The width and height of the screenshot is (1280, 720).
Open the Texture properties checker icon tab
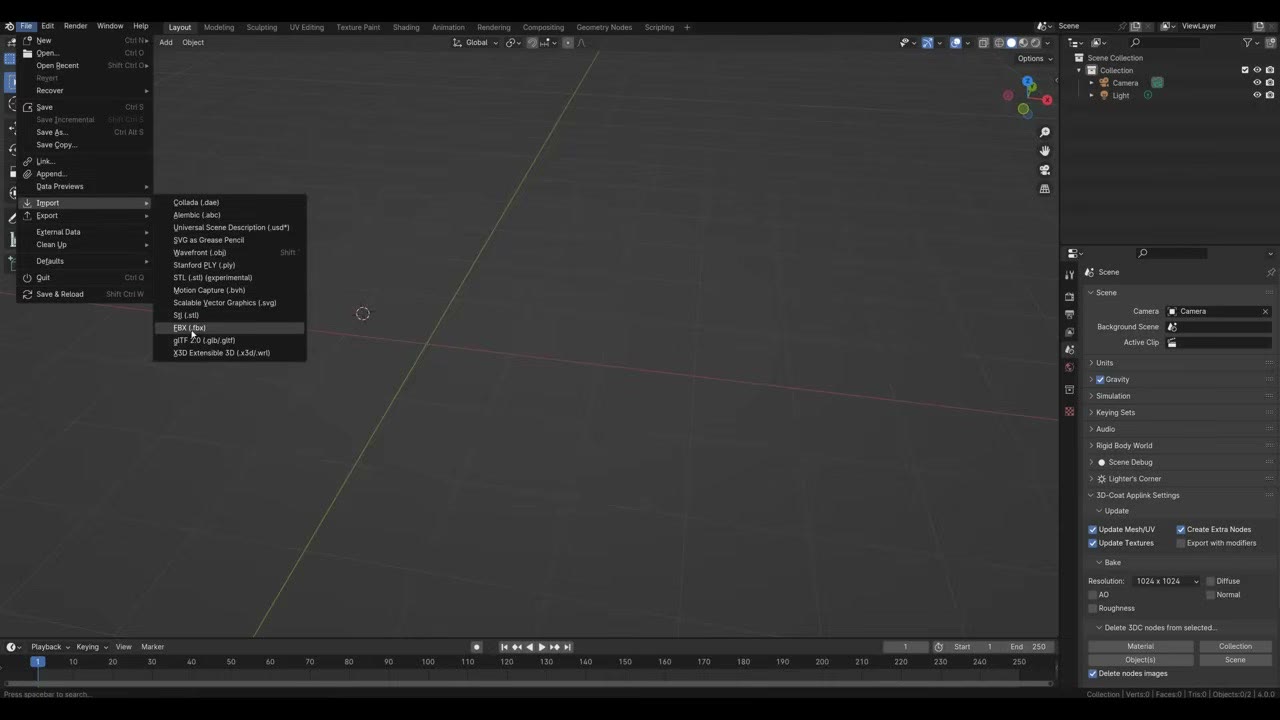1069,411
